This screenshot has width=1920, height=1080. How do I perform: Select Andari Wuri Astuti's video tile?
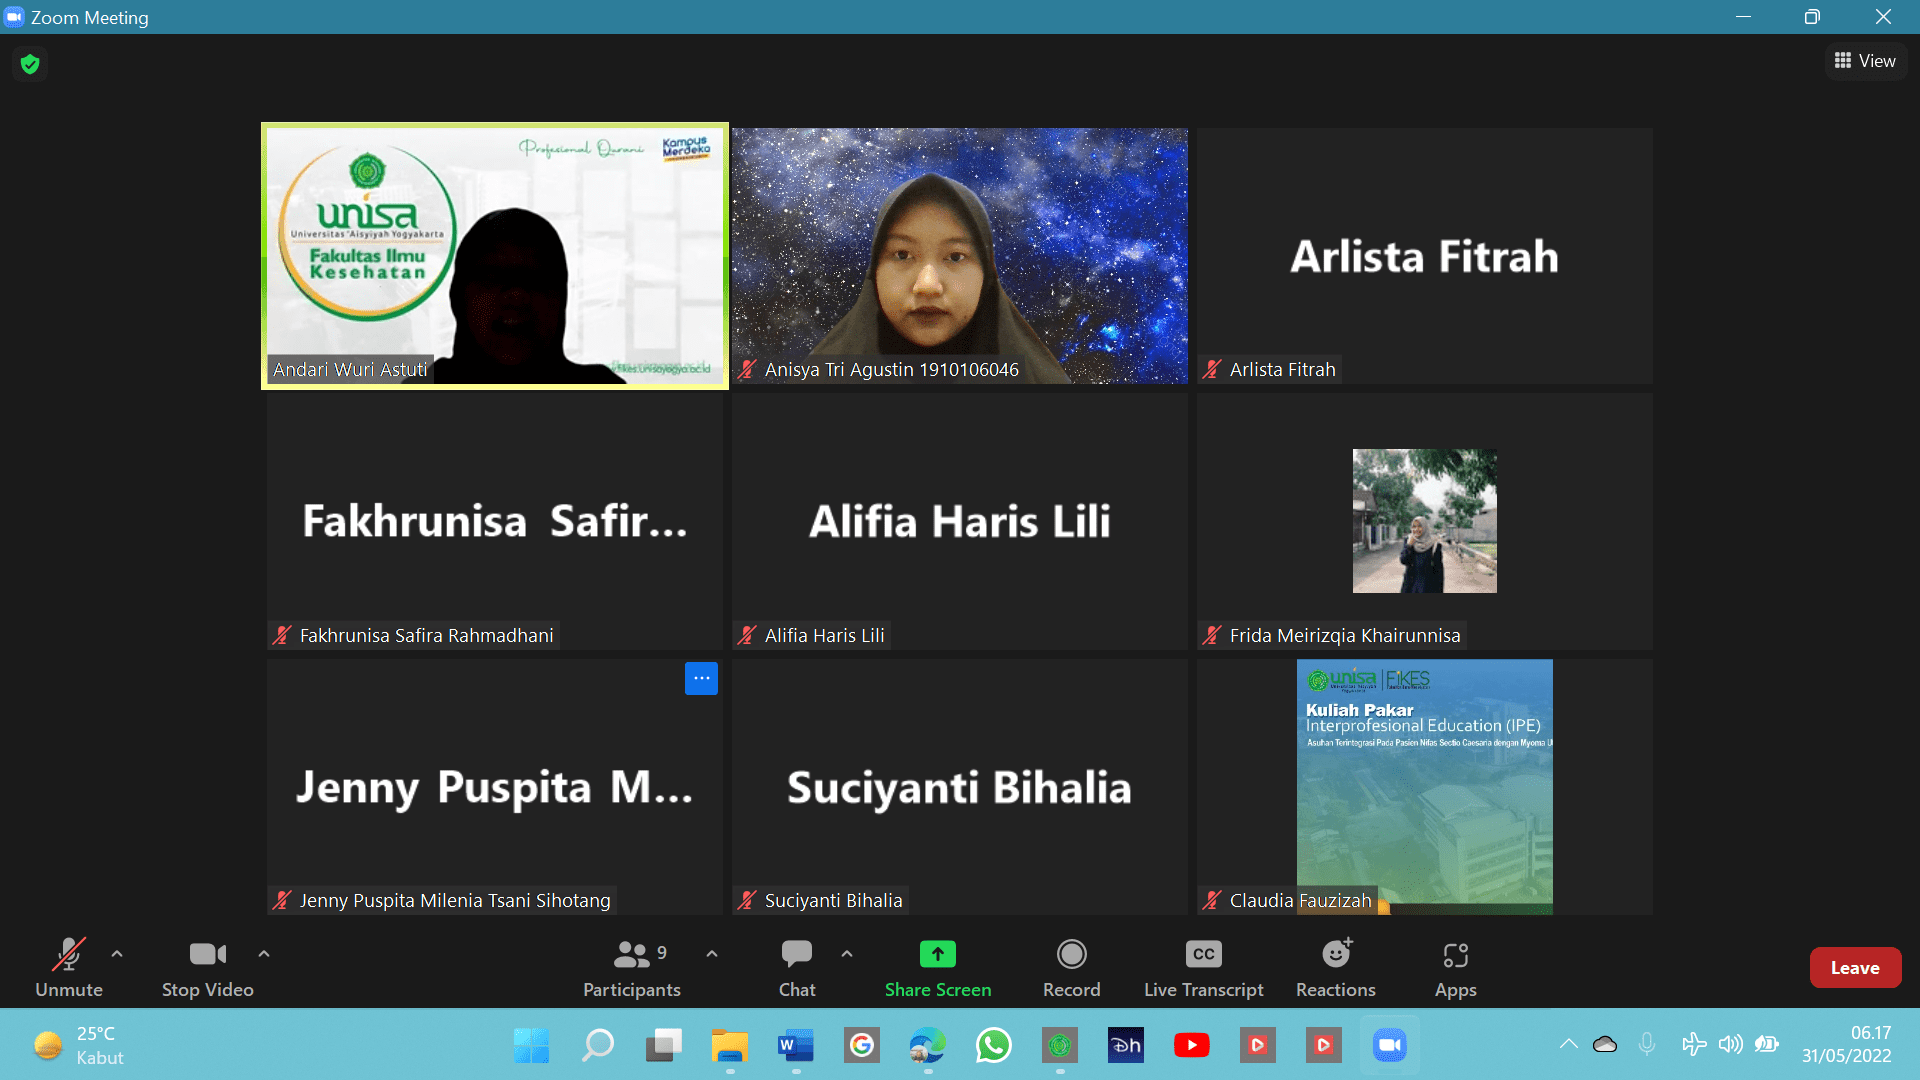coord(495,256)
